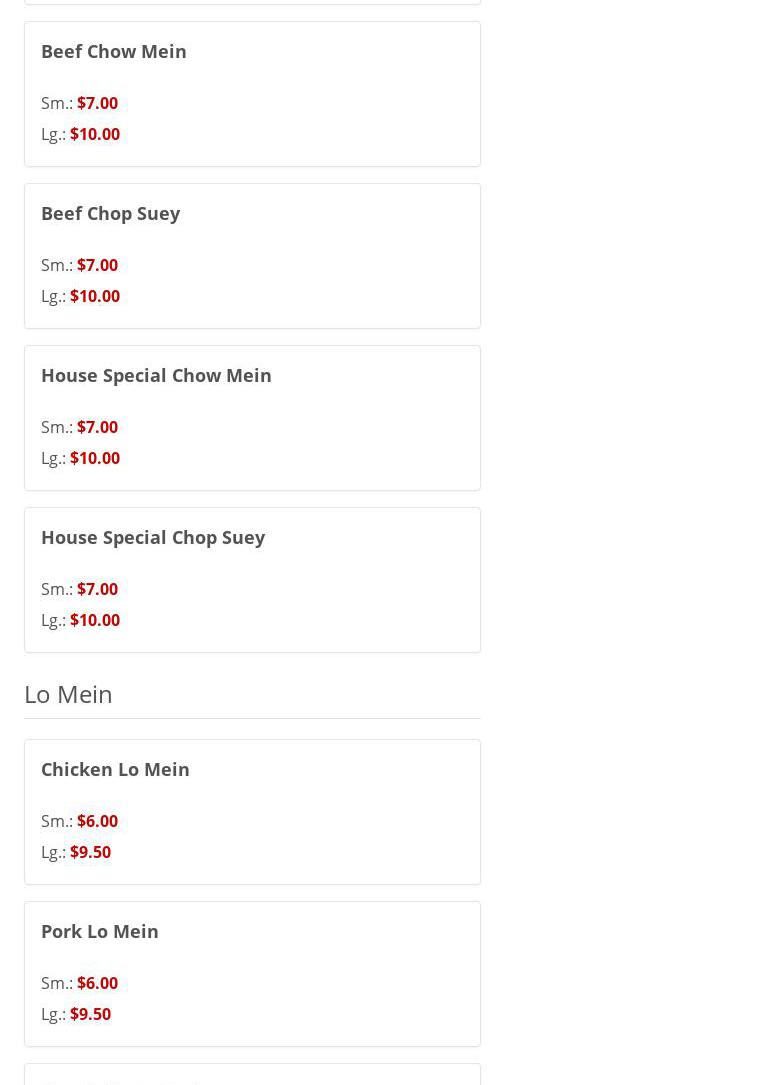Open House Special Chow Mein item

(156, 375)
